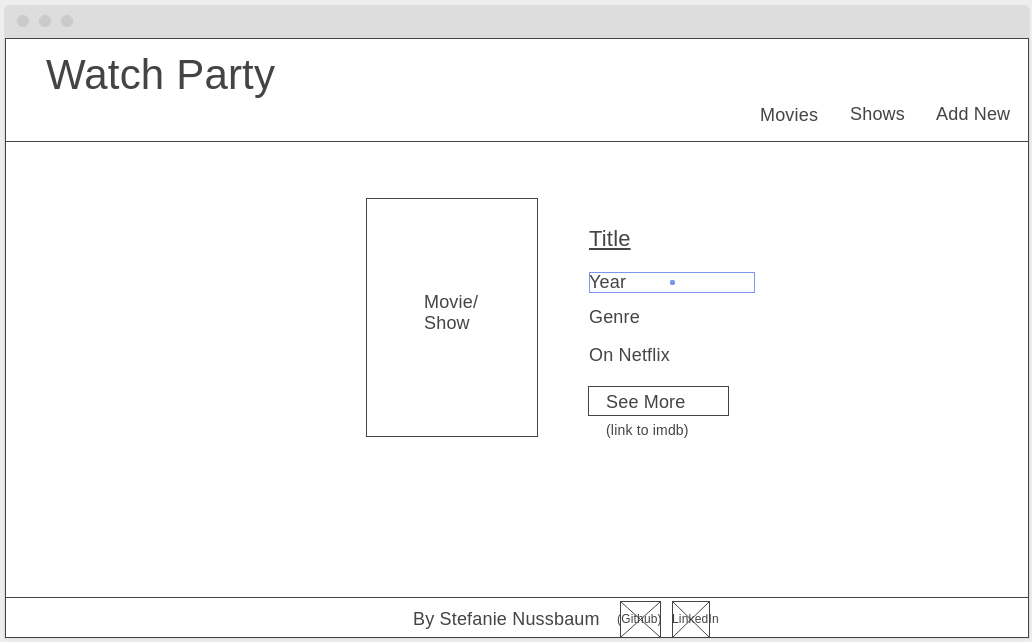The image size is (1032, 642).
Task: Toggle the On Netflix option
Action: (629, 355)
